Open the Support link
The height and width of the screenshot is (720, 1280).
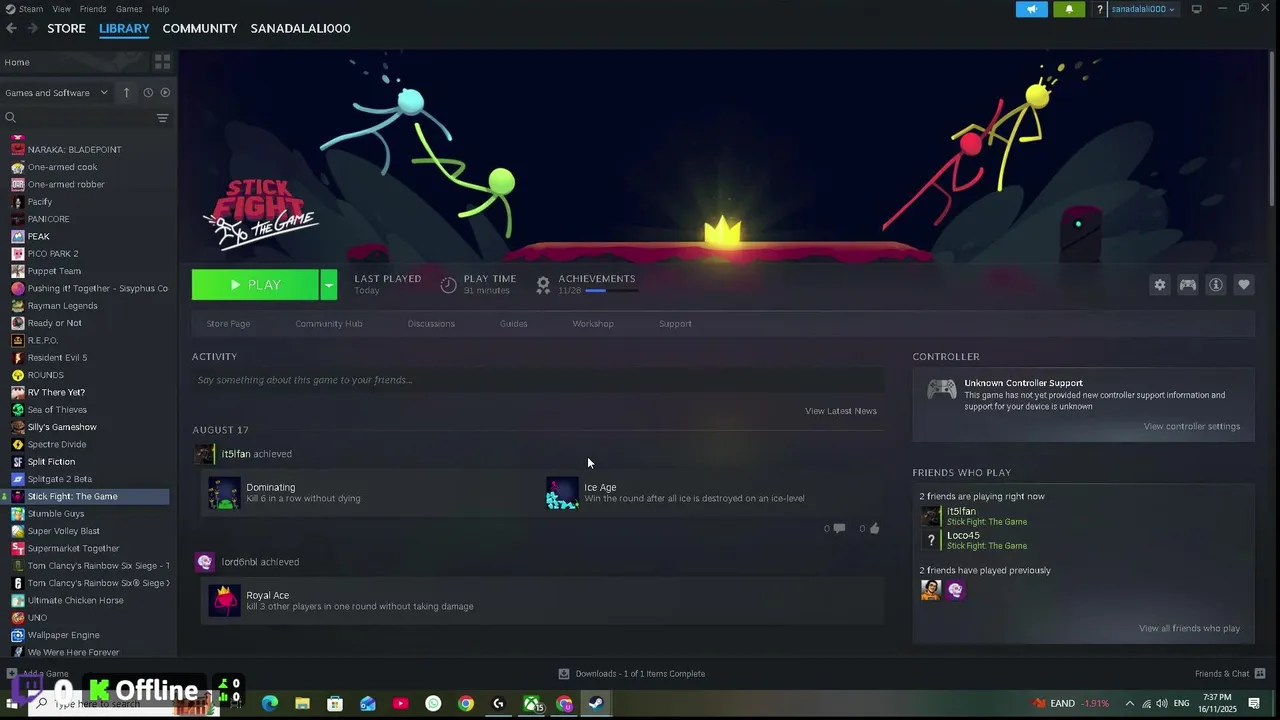pyautogui.click(x=675, y=324)
